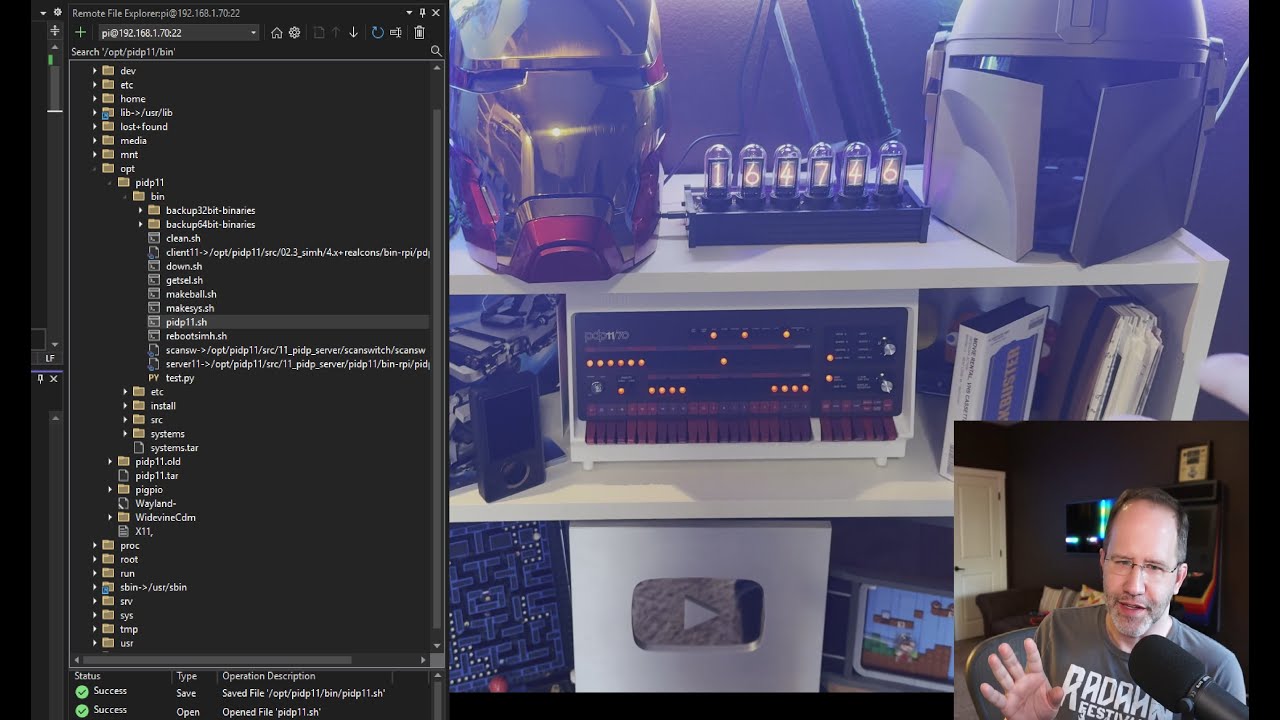Select the server11 symlink entry
Screen dimensions: 1280x720
298,365
